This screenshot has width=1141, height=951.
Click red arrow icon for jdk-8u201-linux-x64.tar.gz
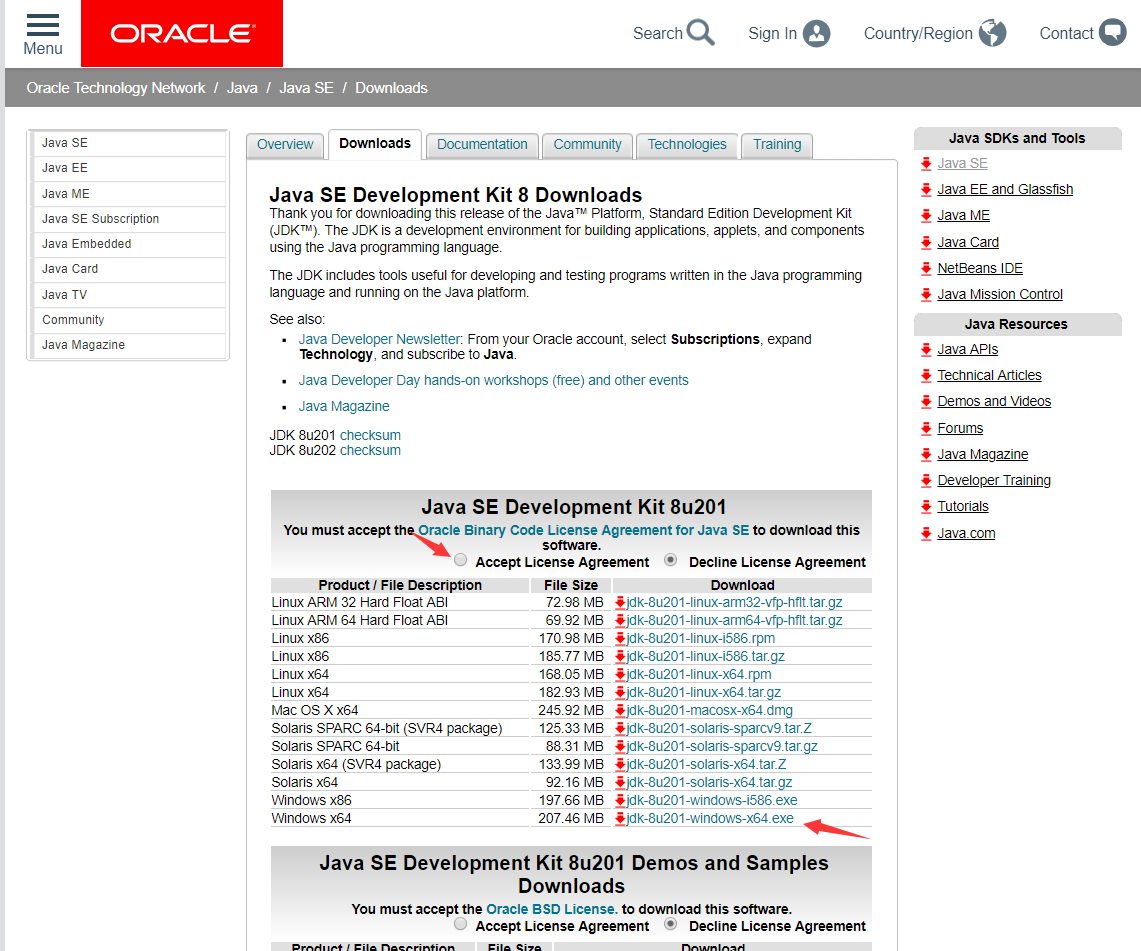(x=620, y=692)
